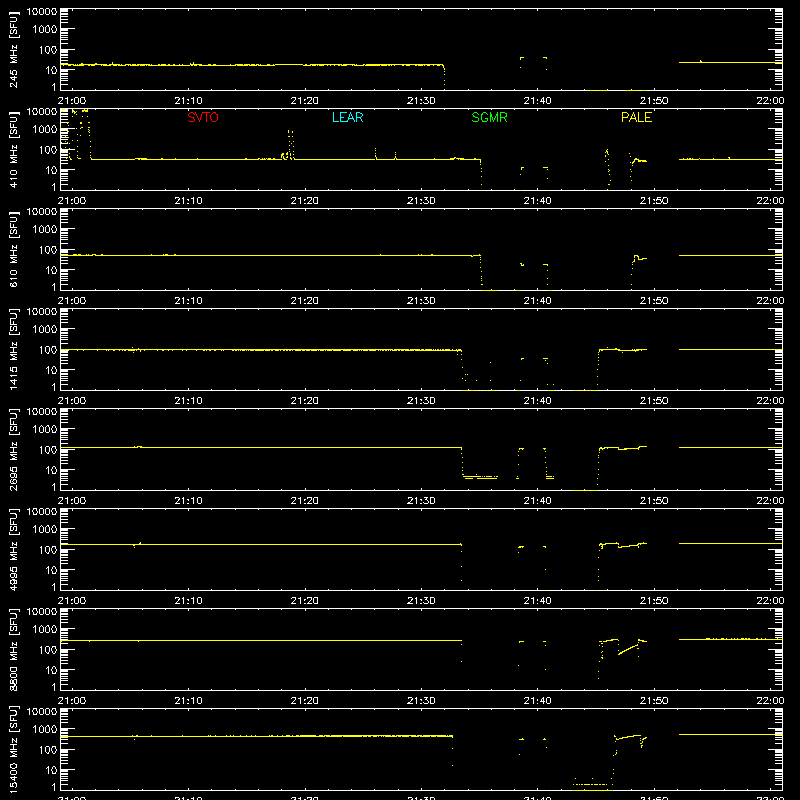800x800 pixels.
Task: Click 22:00 tick label under 4995 MHz panel
Action: (770, 601)
